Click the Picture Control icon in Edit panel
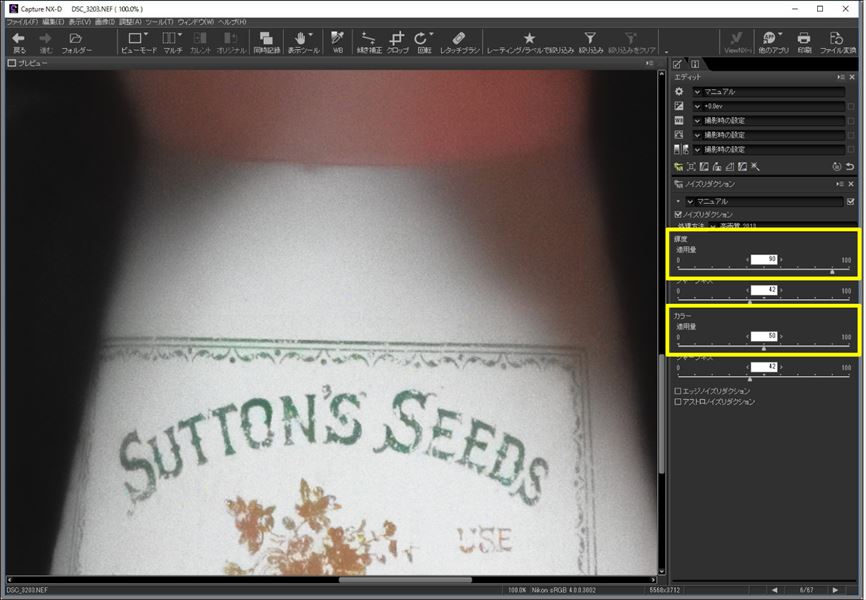Viewport: 866px width, 600px height. pyautogui.click(x=679, y=135)
